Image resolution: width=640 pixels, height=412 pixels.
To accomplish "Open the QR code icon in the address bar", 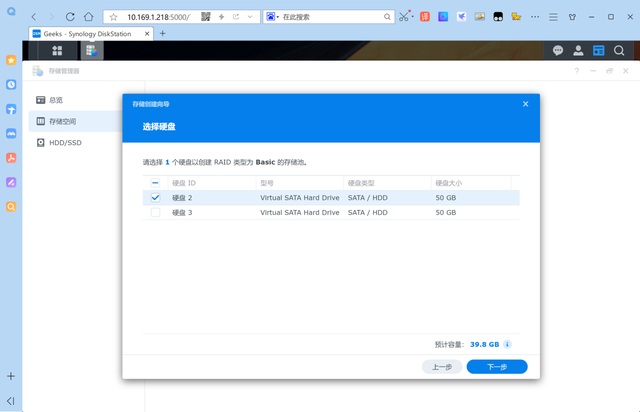I will pos(206,17).
